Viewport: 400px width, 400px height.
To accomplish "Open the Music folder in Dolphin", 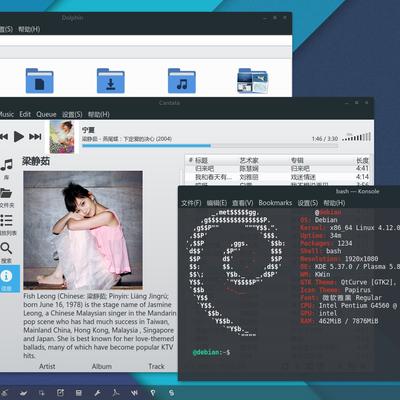I will (x=182, y=81).
